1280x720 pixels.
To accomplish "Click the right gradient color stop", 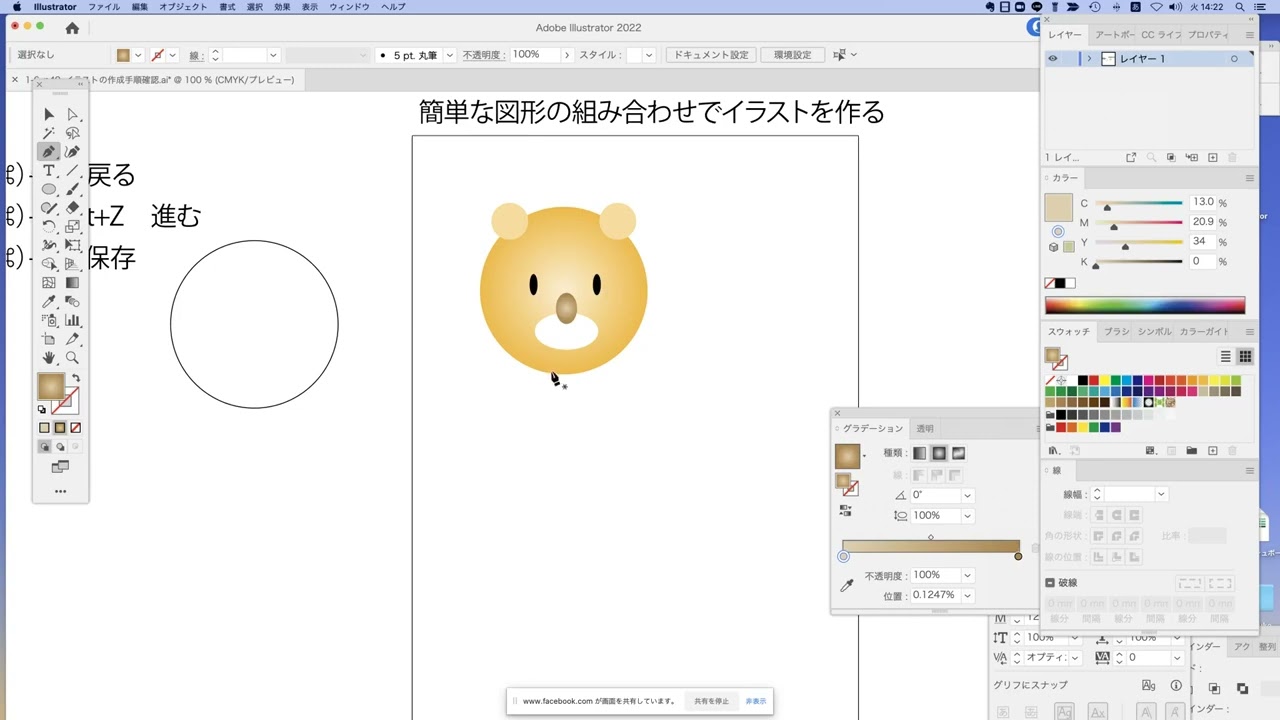I will 1018,556.
